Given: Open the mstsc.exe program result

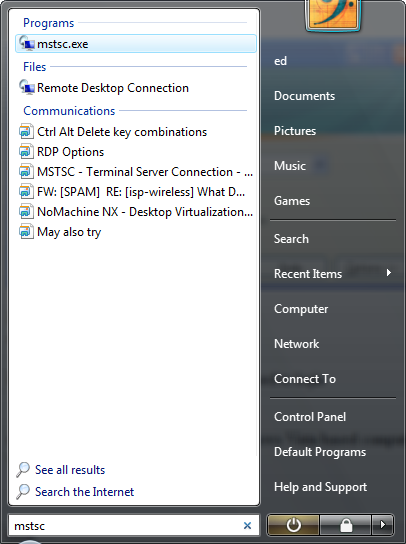Looking at the screenshot, I should coord(136,44).
